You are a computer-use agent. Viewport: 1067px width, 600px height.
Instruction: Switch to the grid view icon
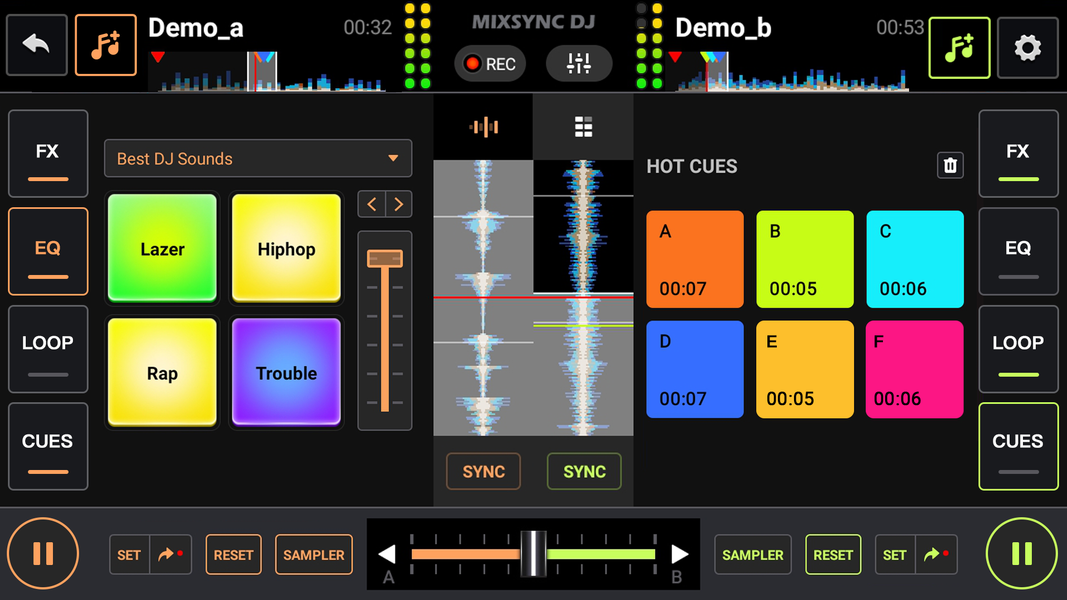(583, 127)
